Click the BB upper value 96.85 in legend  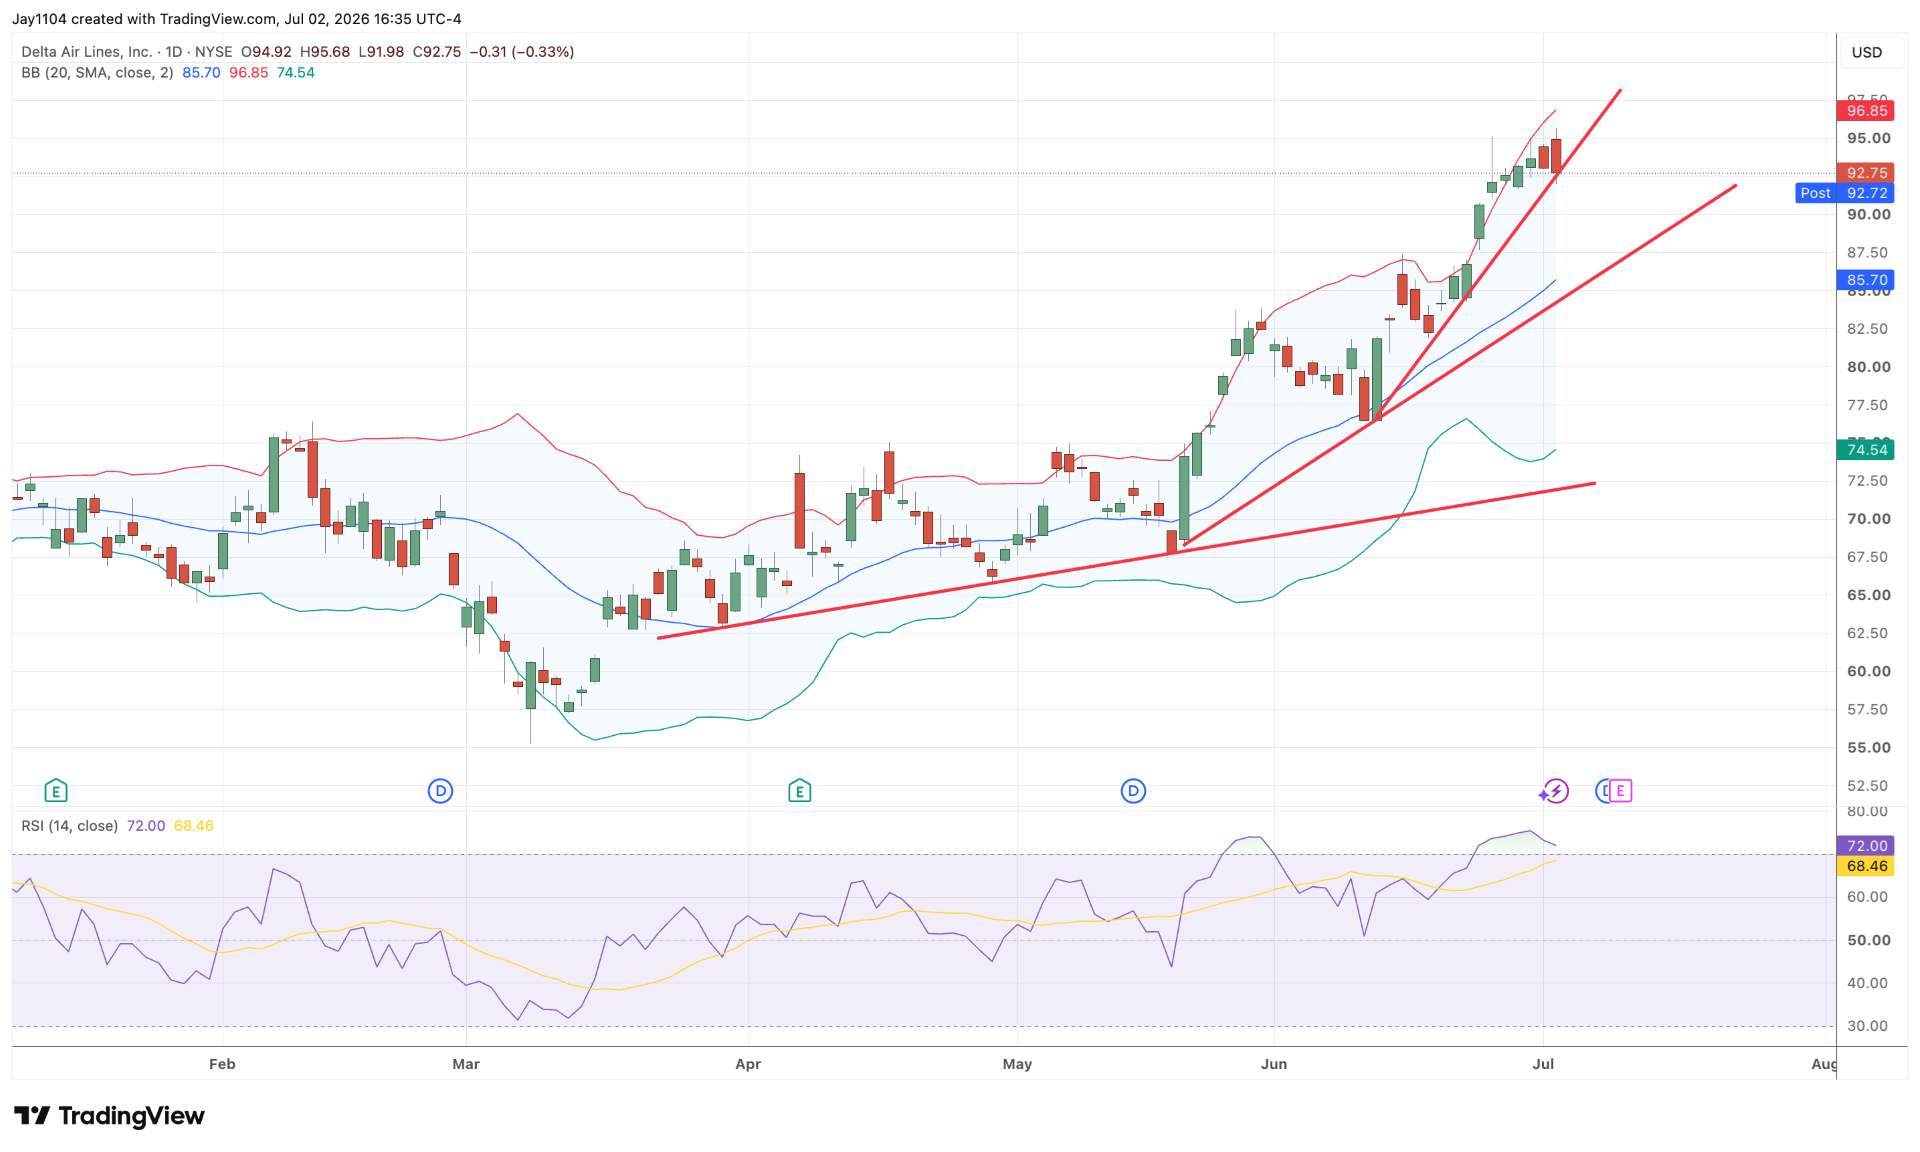[x=248, y=73]
